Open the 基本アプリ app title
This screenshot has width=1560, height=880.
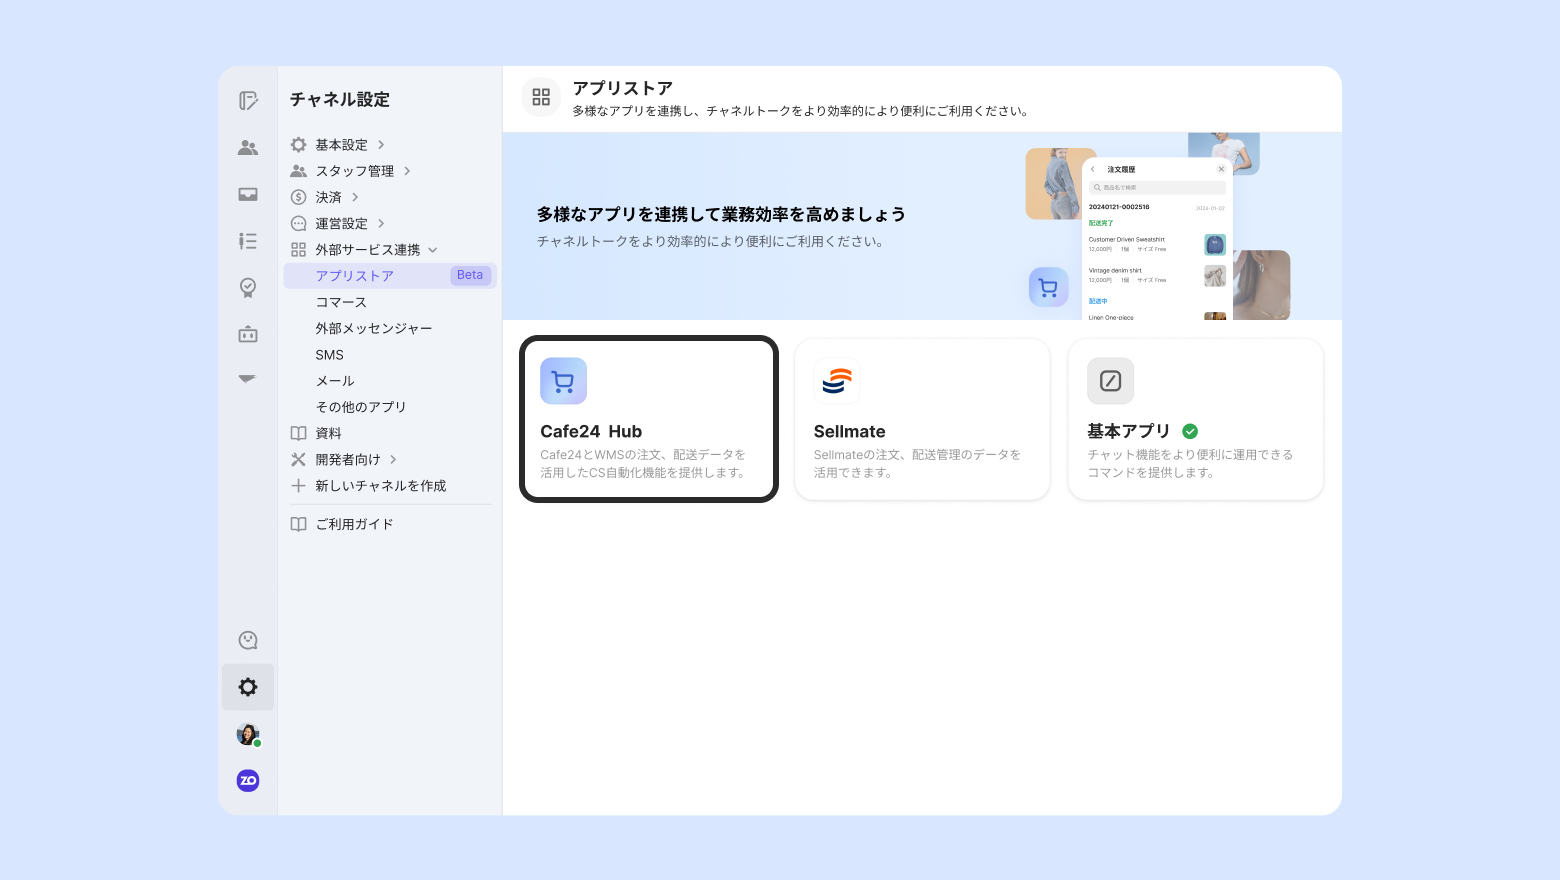coord(1129,431)
